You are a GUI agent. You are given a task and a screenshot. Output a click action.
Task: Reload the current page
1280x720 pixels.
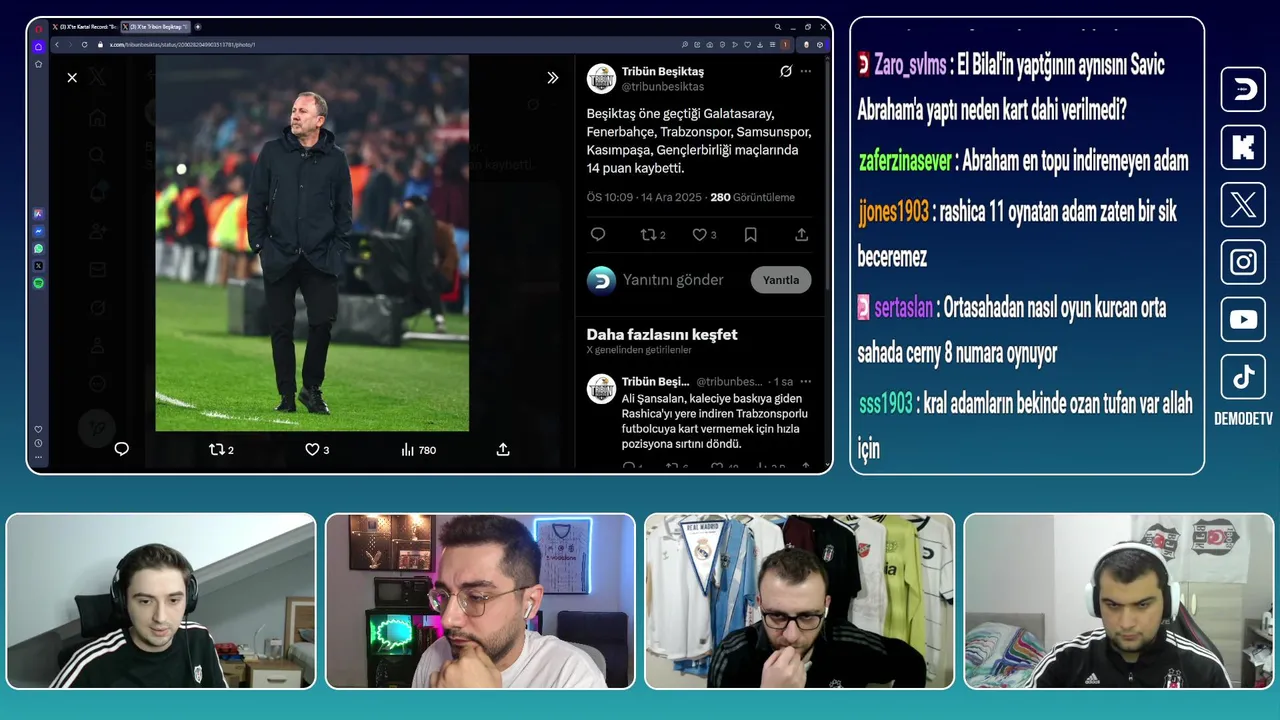[85, 44]
